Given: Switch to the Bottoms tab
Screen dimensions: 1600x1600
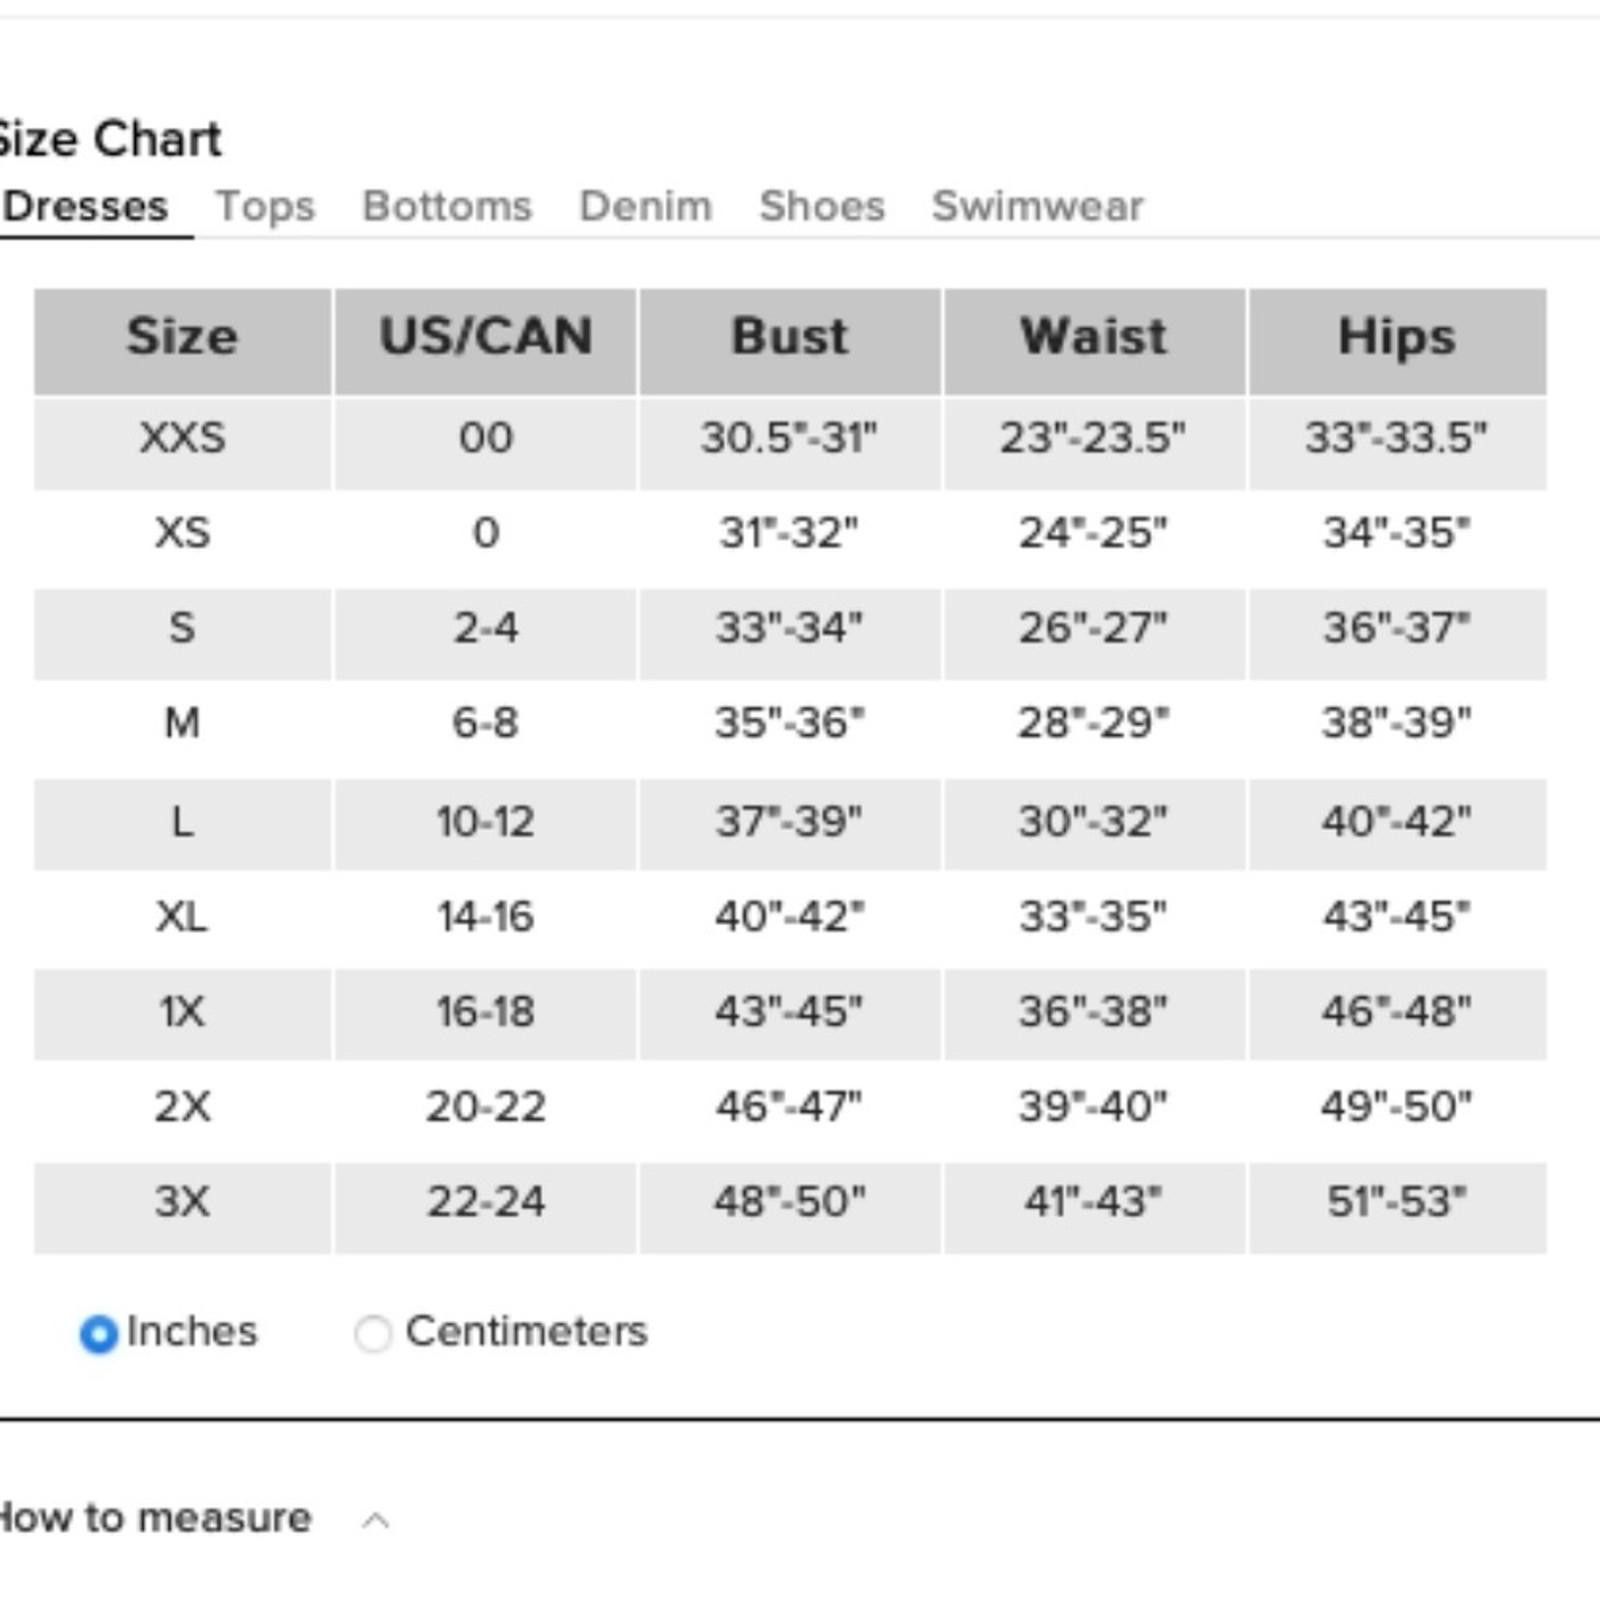Looking at the screenshot, I should (447, 206).
